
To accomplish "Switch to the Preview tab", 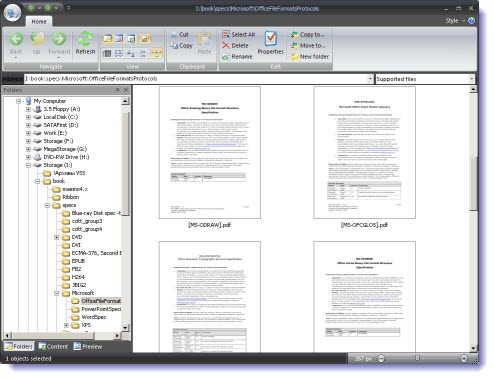I will [x=88, y=346].
